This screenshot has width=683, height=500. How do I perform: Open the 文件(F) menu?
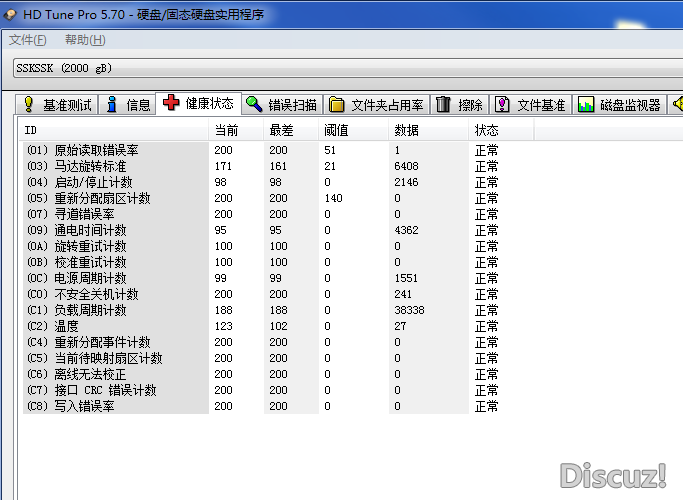pyautogui.click(x=27, y=40)
